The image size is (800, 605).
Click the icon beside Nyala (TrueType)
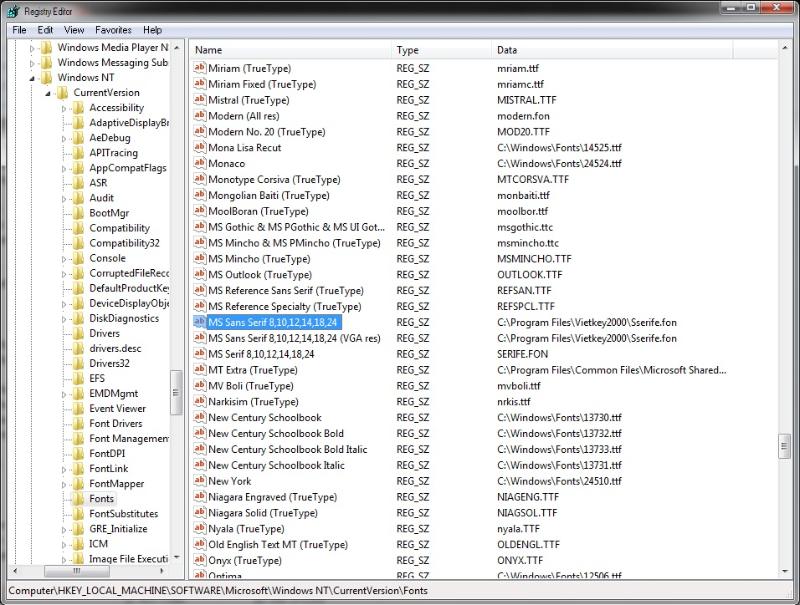[x=199, y=529]
